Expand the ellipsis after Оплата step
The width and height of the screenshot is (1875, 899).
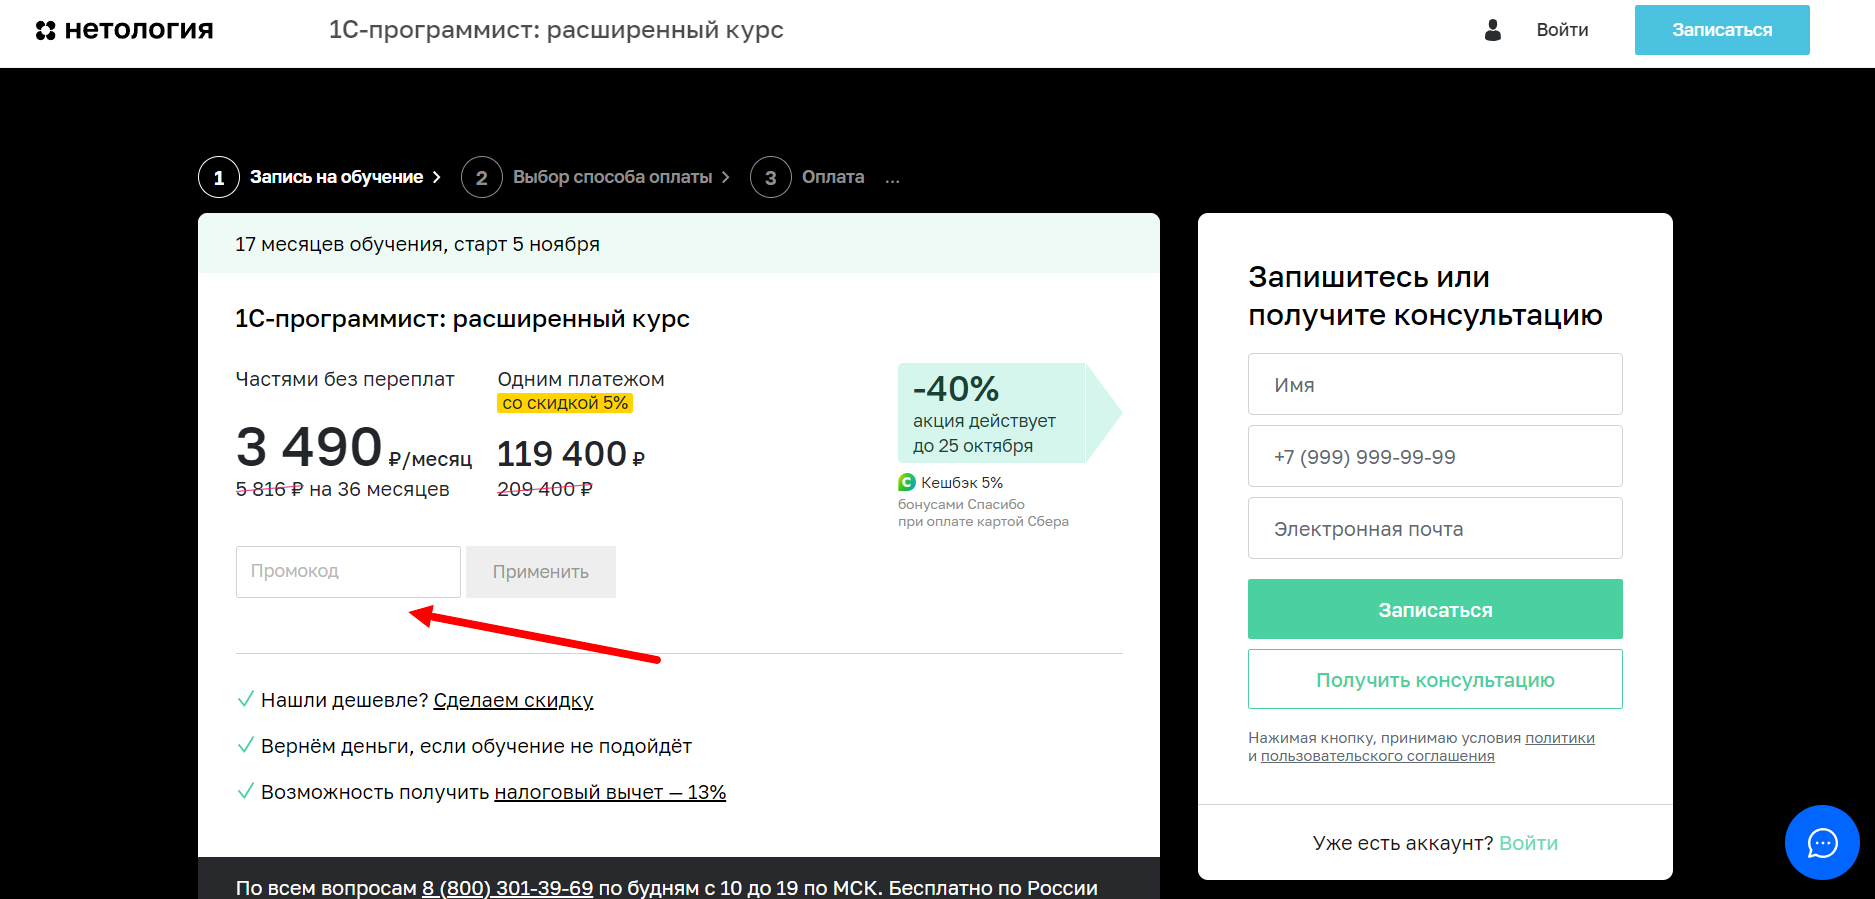click(893, 177)
